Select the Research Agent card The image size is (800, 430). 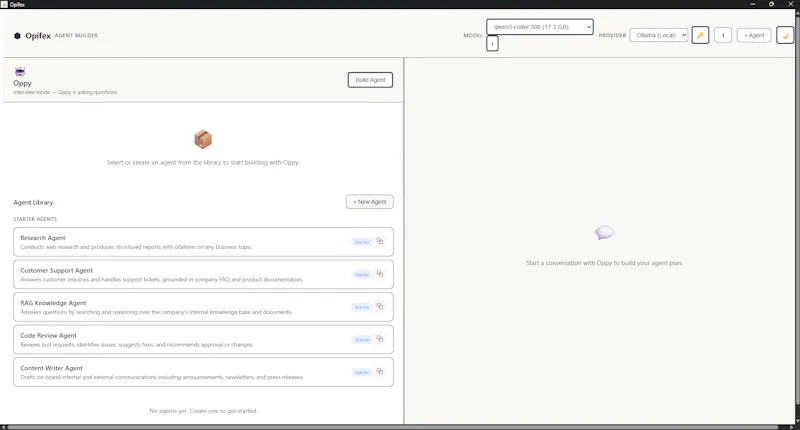click(203, 242)
